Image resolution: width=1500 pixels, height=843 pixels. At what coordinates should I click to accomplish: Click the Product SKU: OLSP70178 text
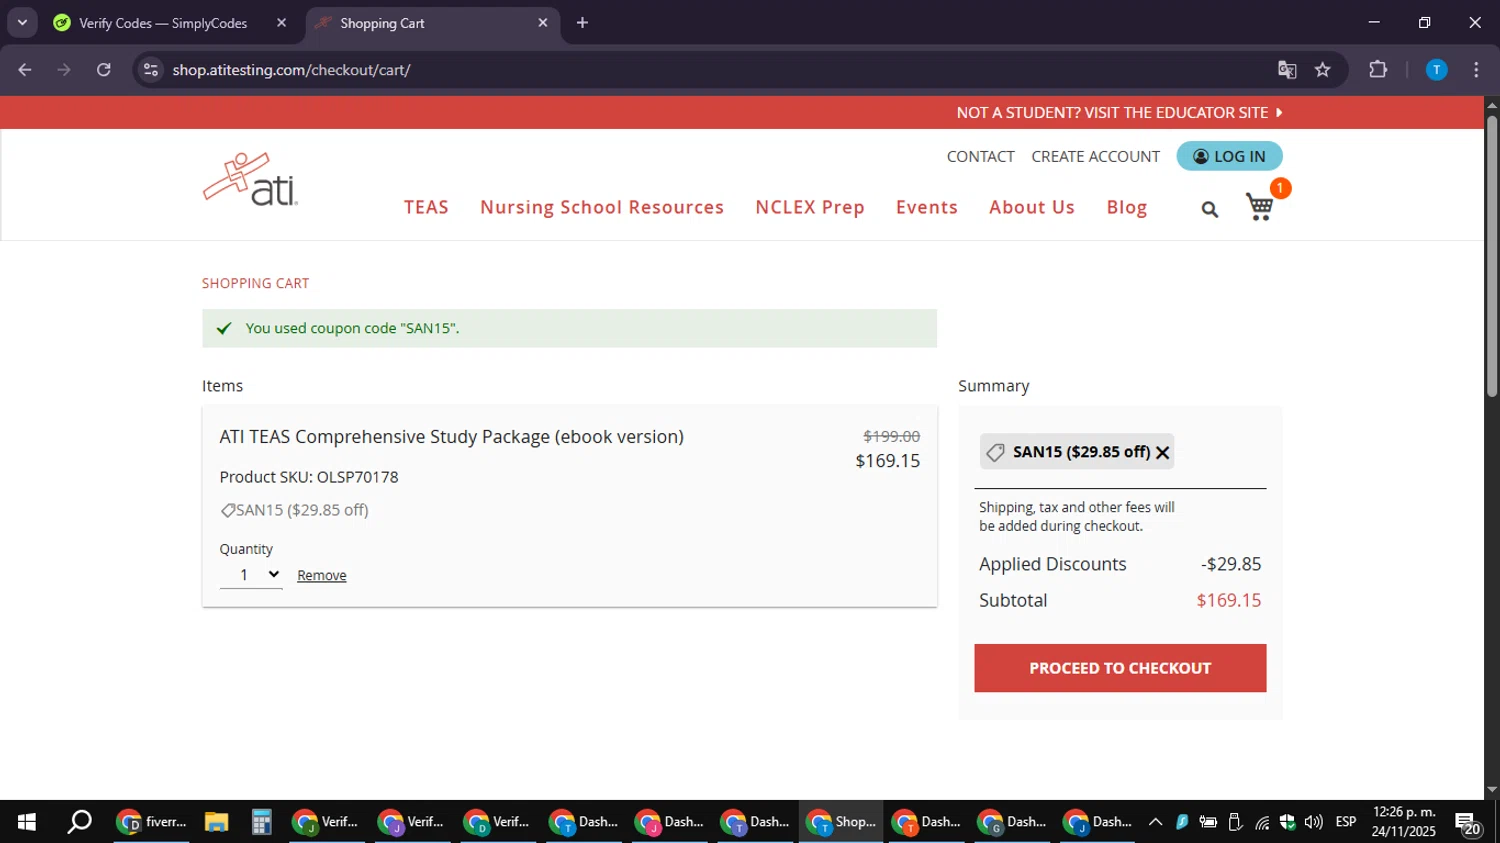click(x=309, y=477)
